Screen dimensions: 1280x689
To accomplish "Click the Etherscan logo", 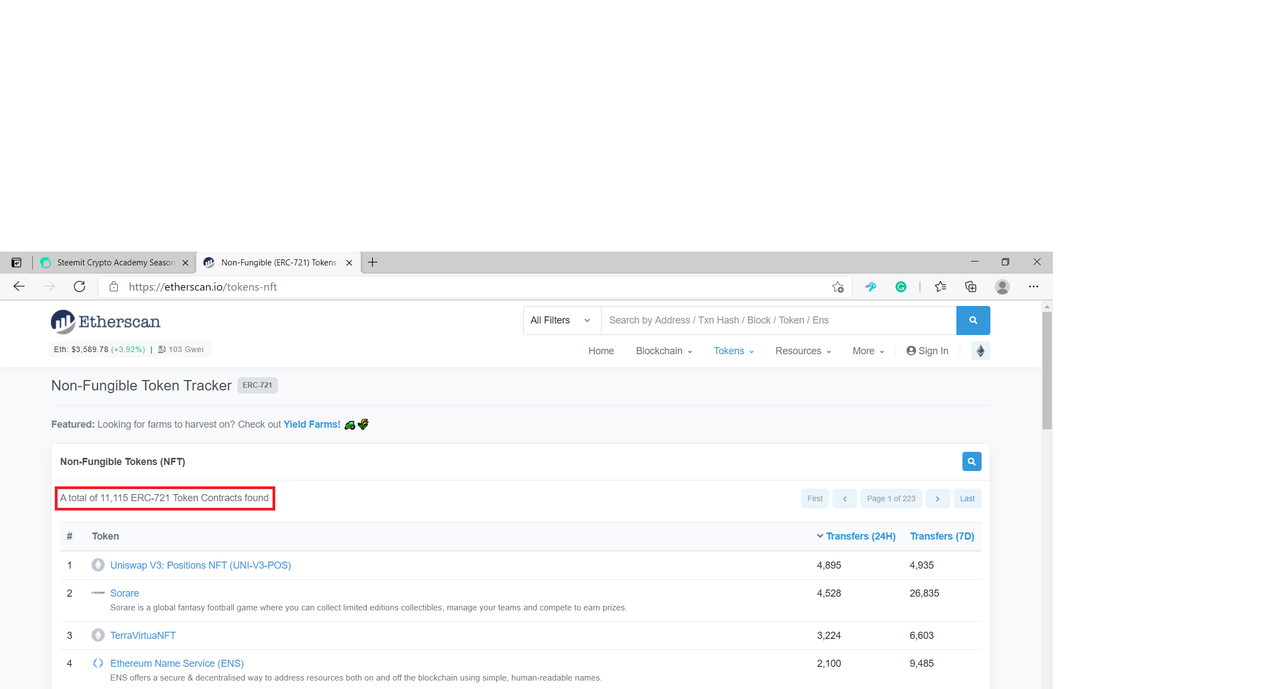I will point(105,321).
